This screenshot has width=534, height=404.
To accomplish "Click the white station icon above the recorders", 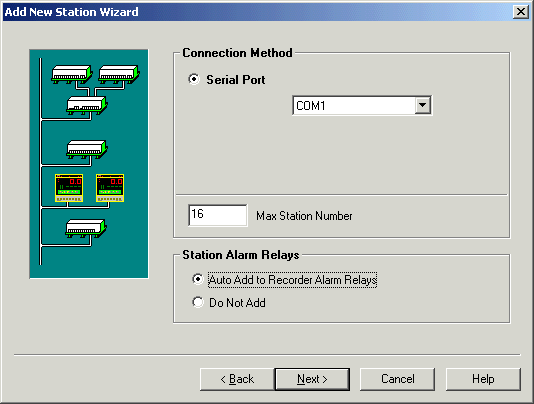I will click(x=87, y=149).
